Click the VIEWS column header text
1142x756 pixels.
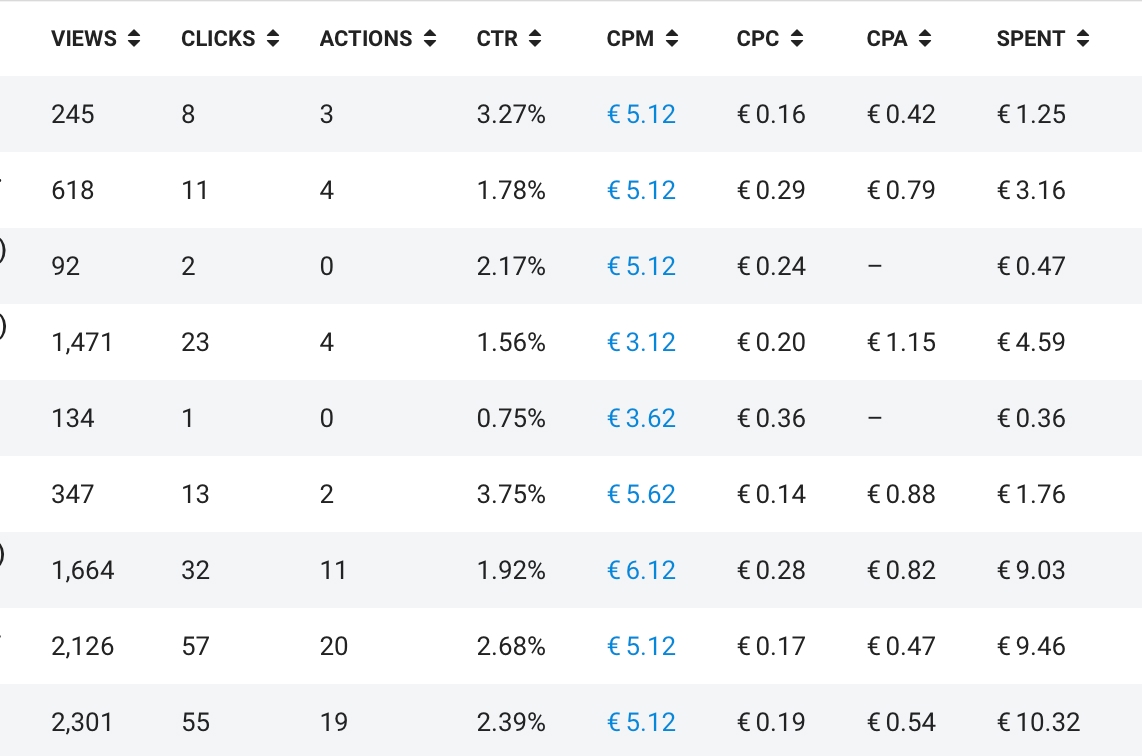coord(84,39)
